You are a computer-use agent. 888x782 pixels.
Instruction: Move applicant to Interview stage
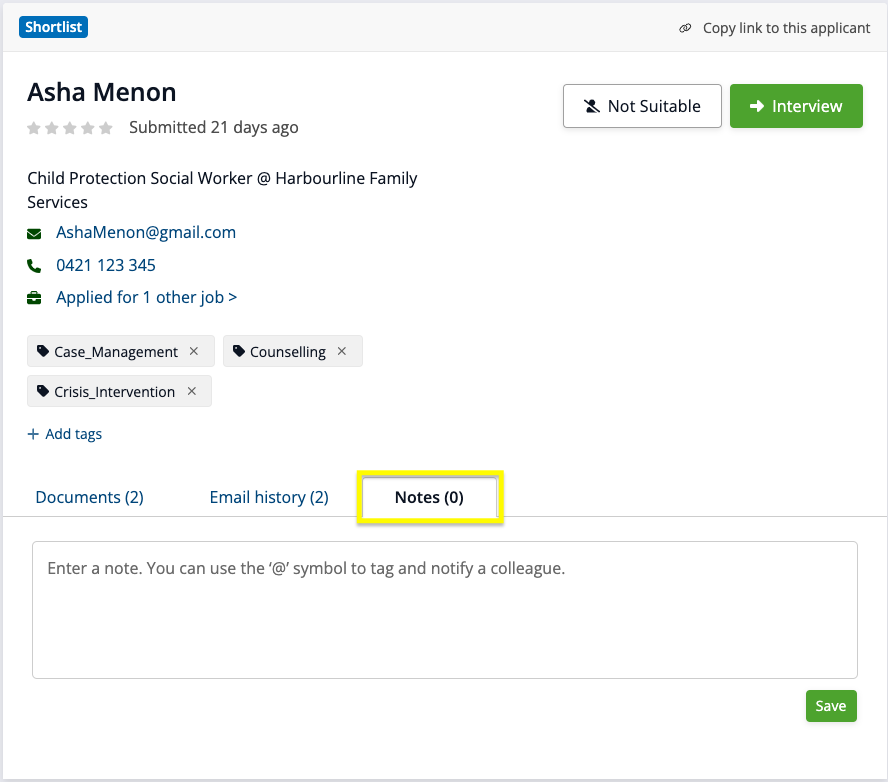pyautogui.click(x=796, y=106)
